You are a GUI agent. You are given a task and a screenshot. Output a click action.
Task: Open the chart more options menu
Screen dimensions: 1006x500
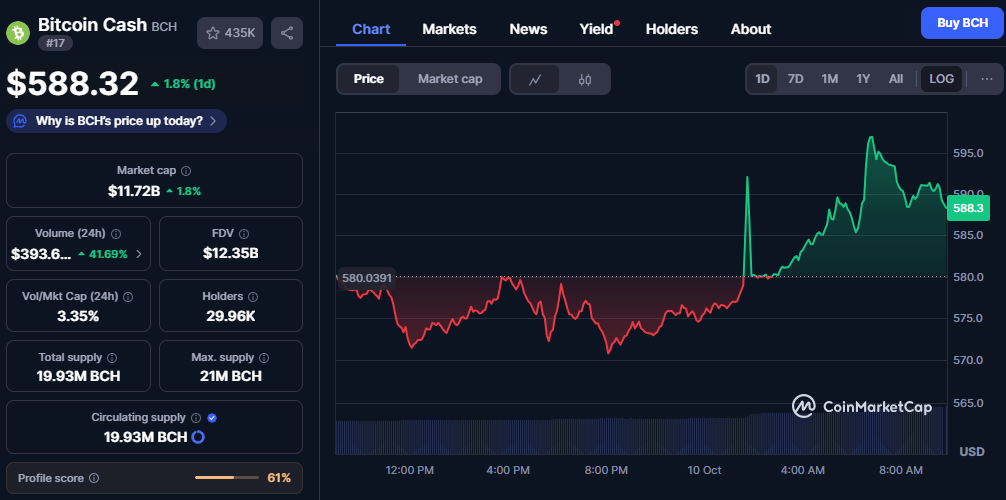[986, 78]
